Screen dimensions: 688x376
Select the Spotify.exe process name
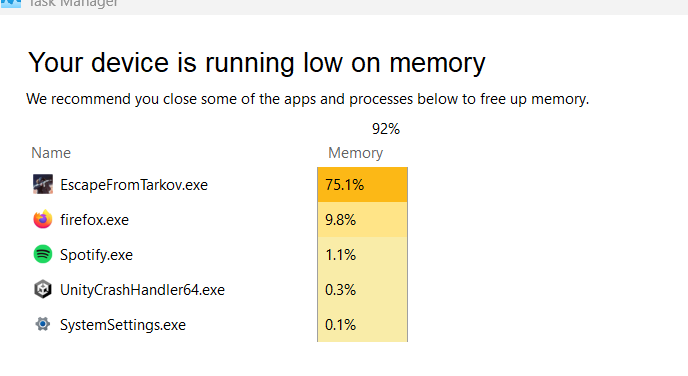coord(96,255)
